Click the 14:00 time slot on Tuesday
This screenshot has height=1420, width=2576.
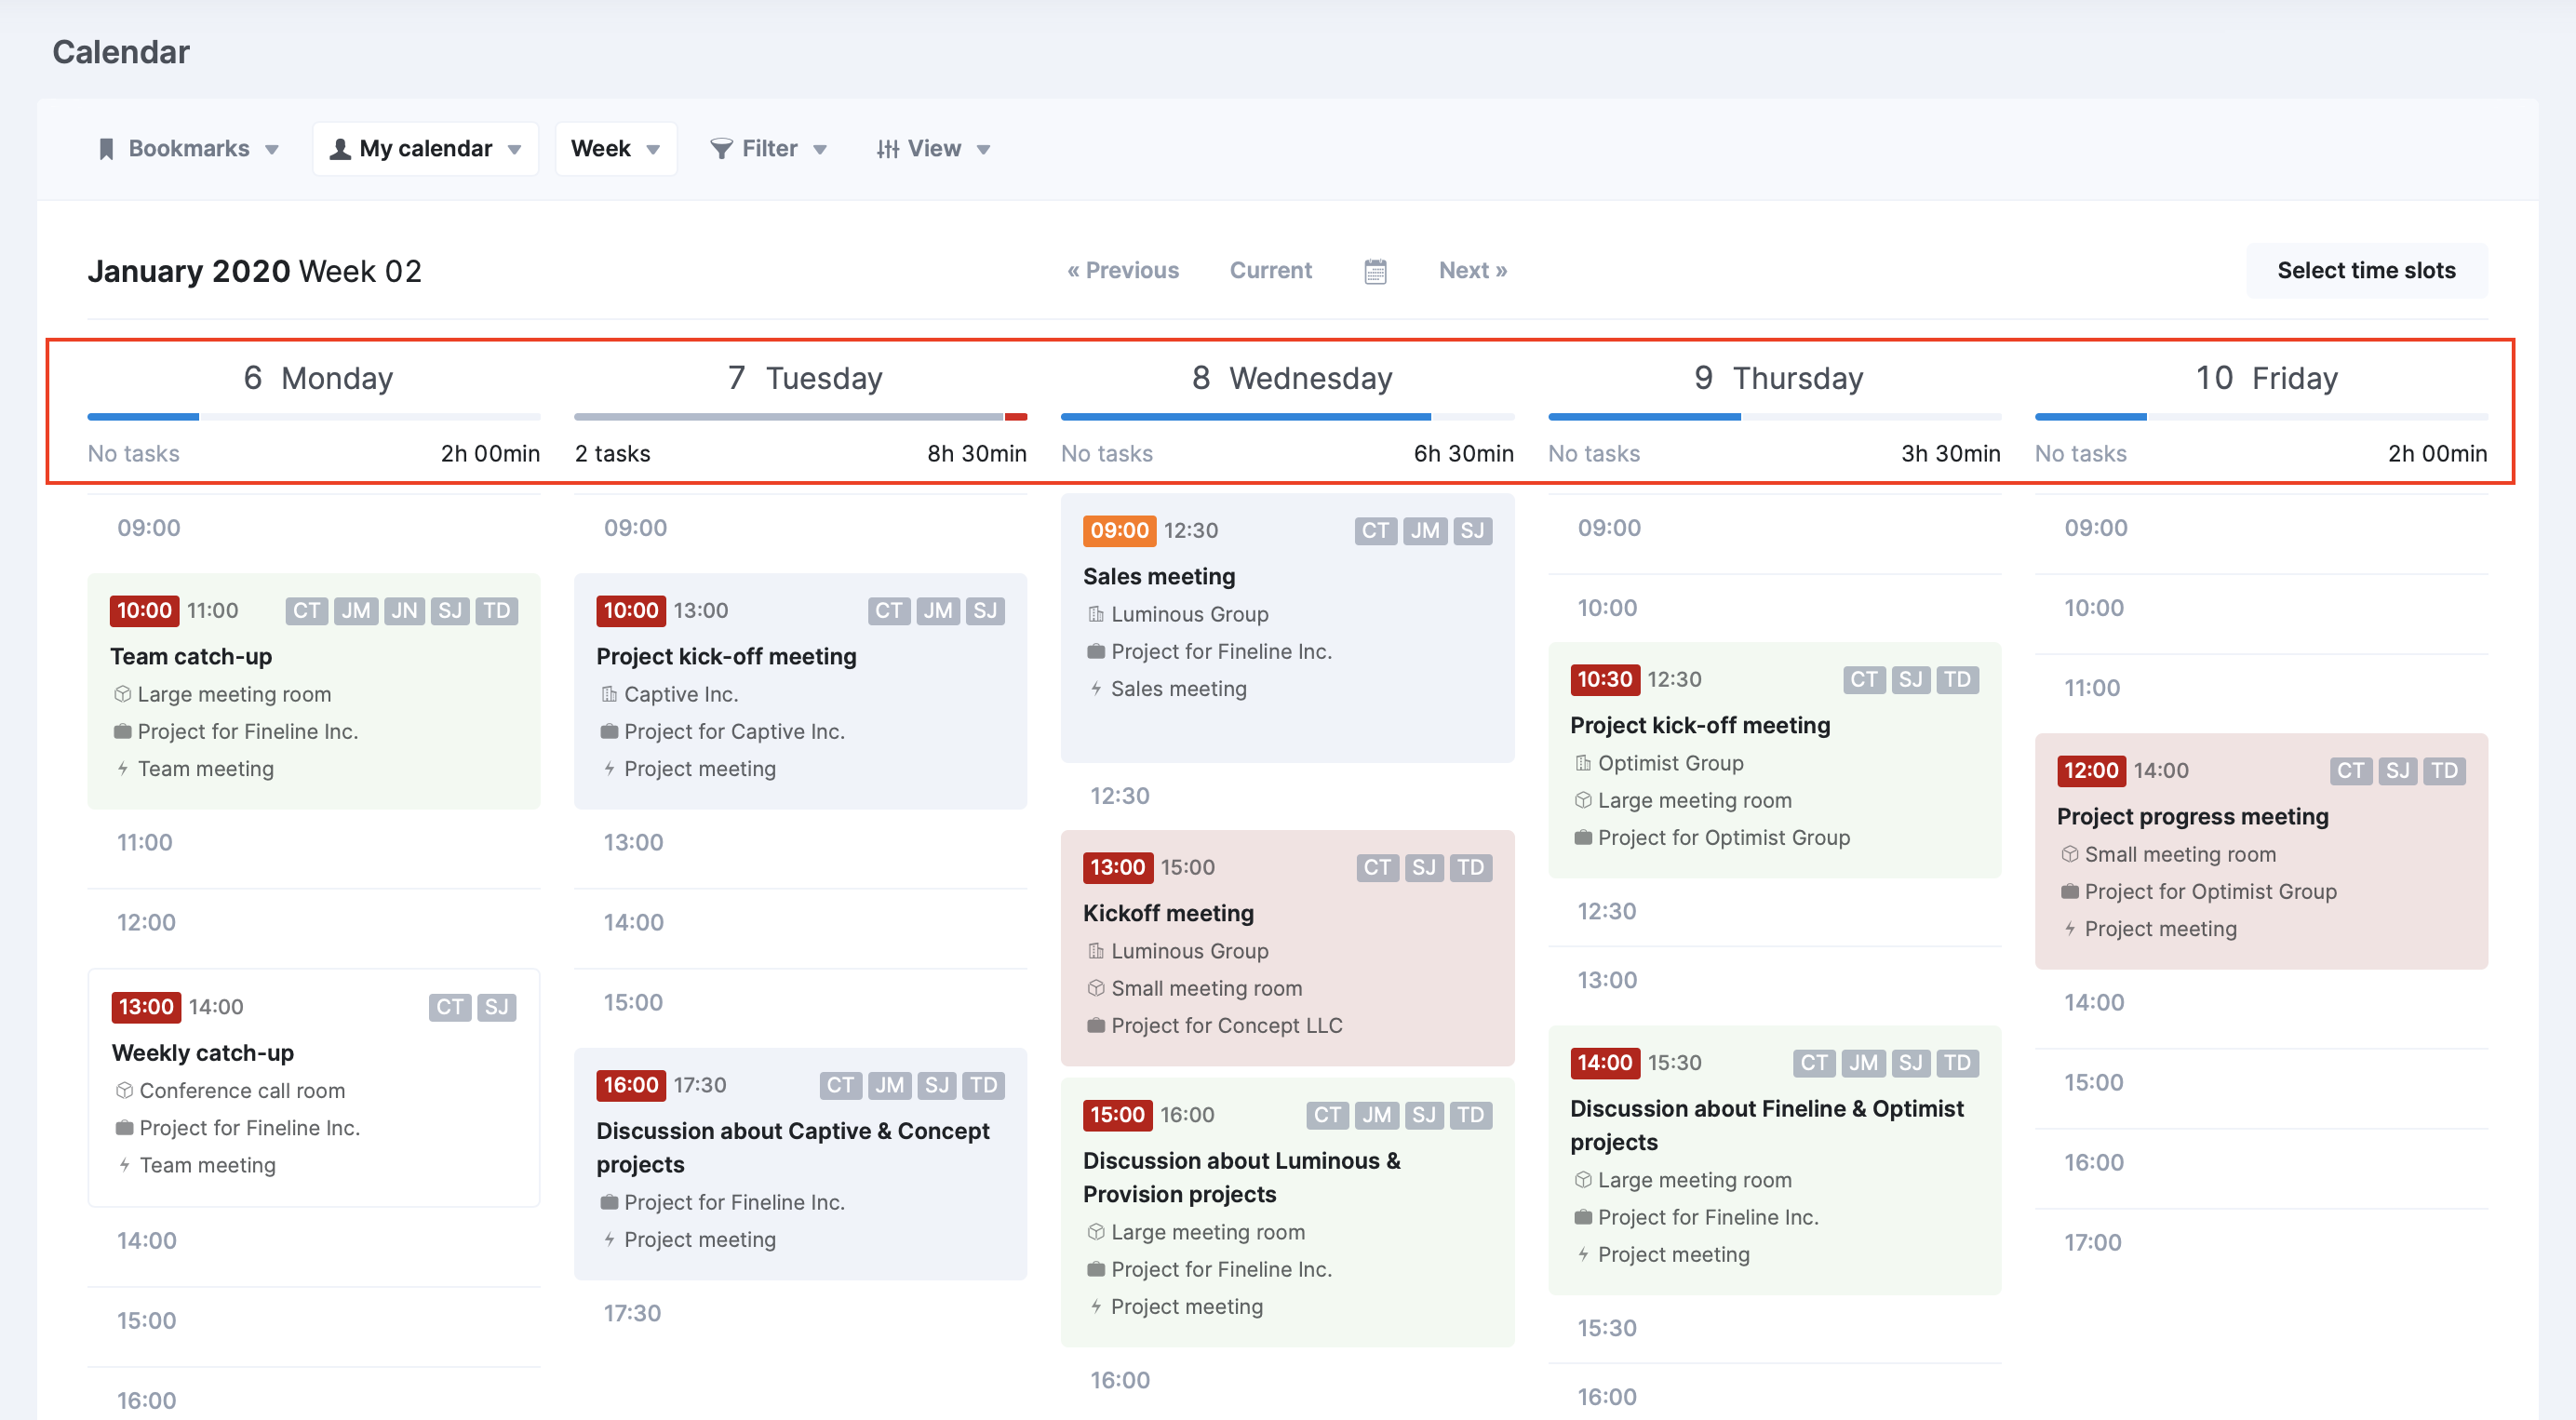click(800, 922)
